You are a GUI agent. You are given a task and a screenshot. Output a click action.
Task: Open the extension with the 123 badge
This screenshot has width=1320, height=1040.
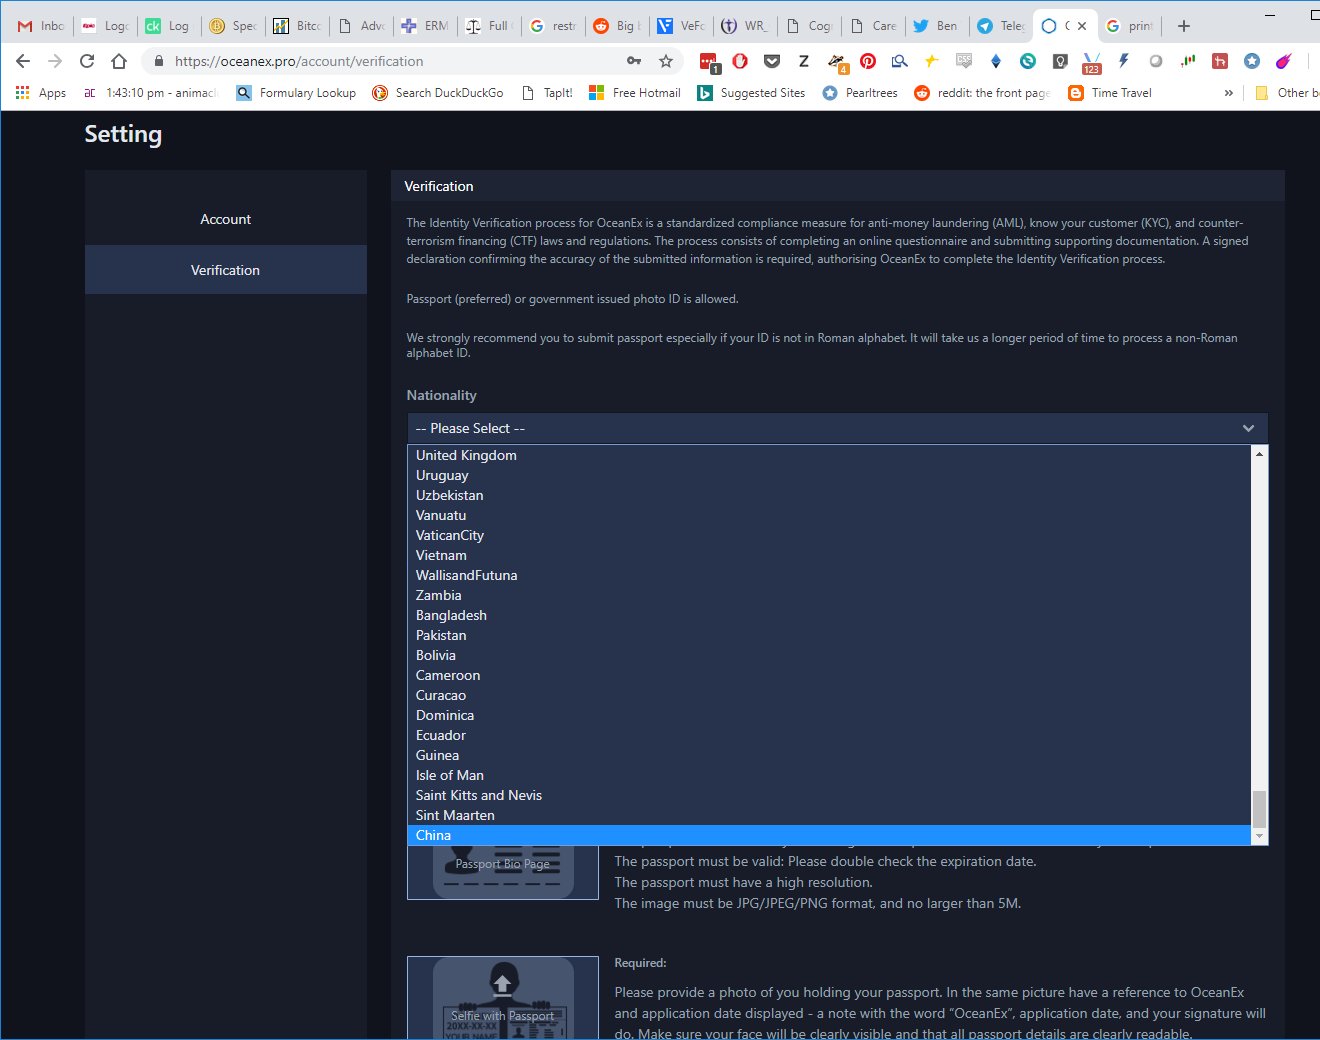tap(1092, 63)
